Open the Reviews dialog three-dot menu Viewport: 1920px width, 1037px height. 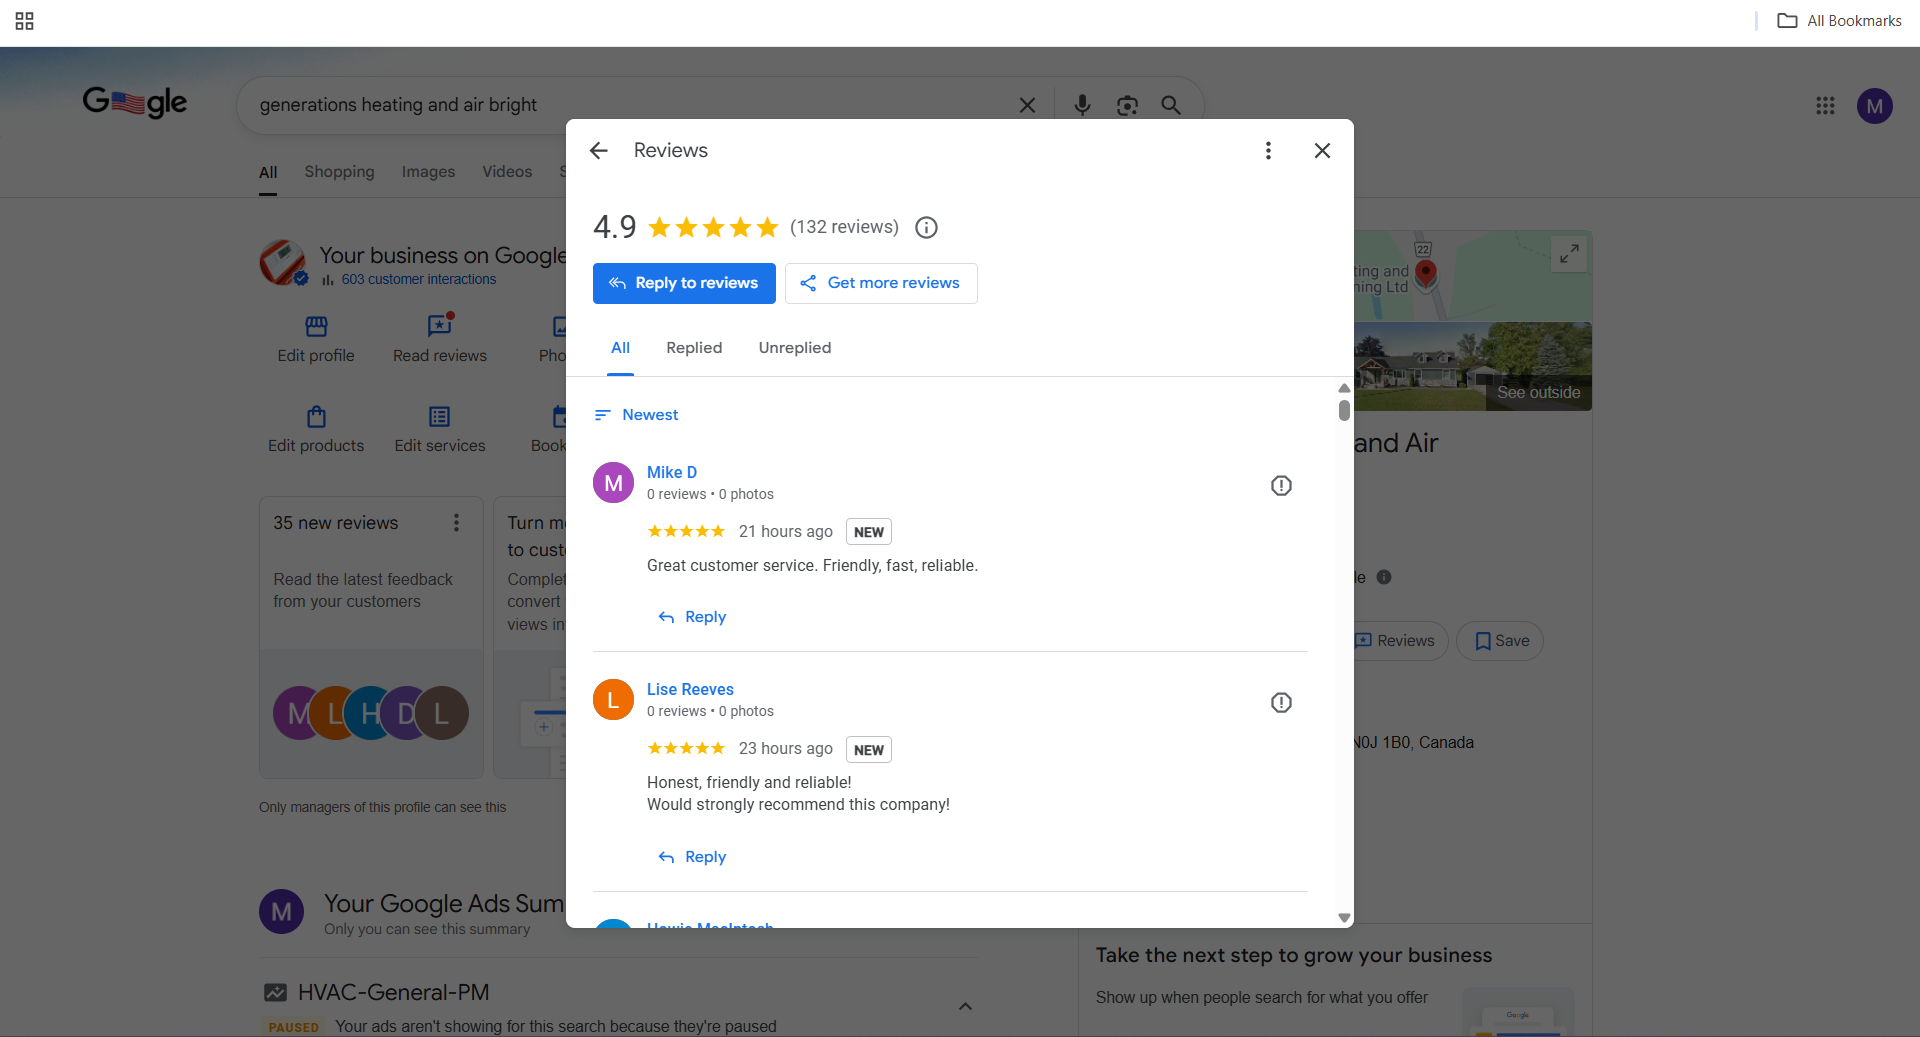pos(1268,150)
